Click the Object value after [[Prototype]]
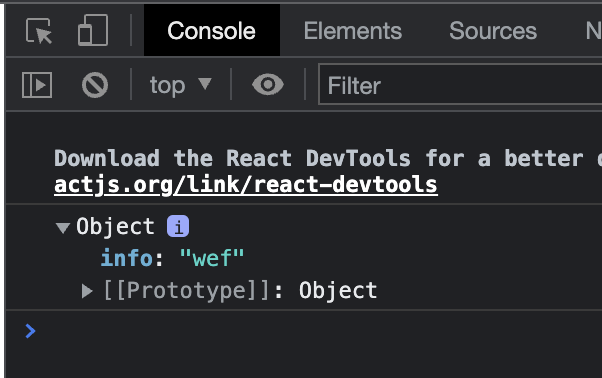This screenshot has height=378, width=602. (x=338, y=291)
